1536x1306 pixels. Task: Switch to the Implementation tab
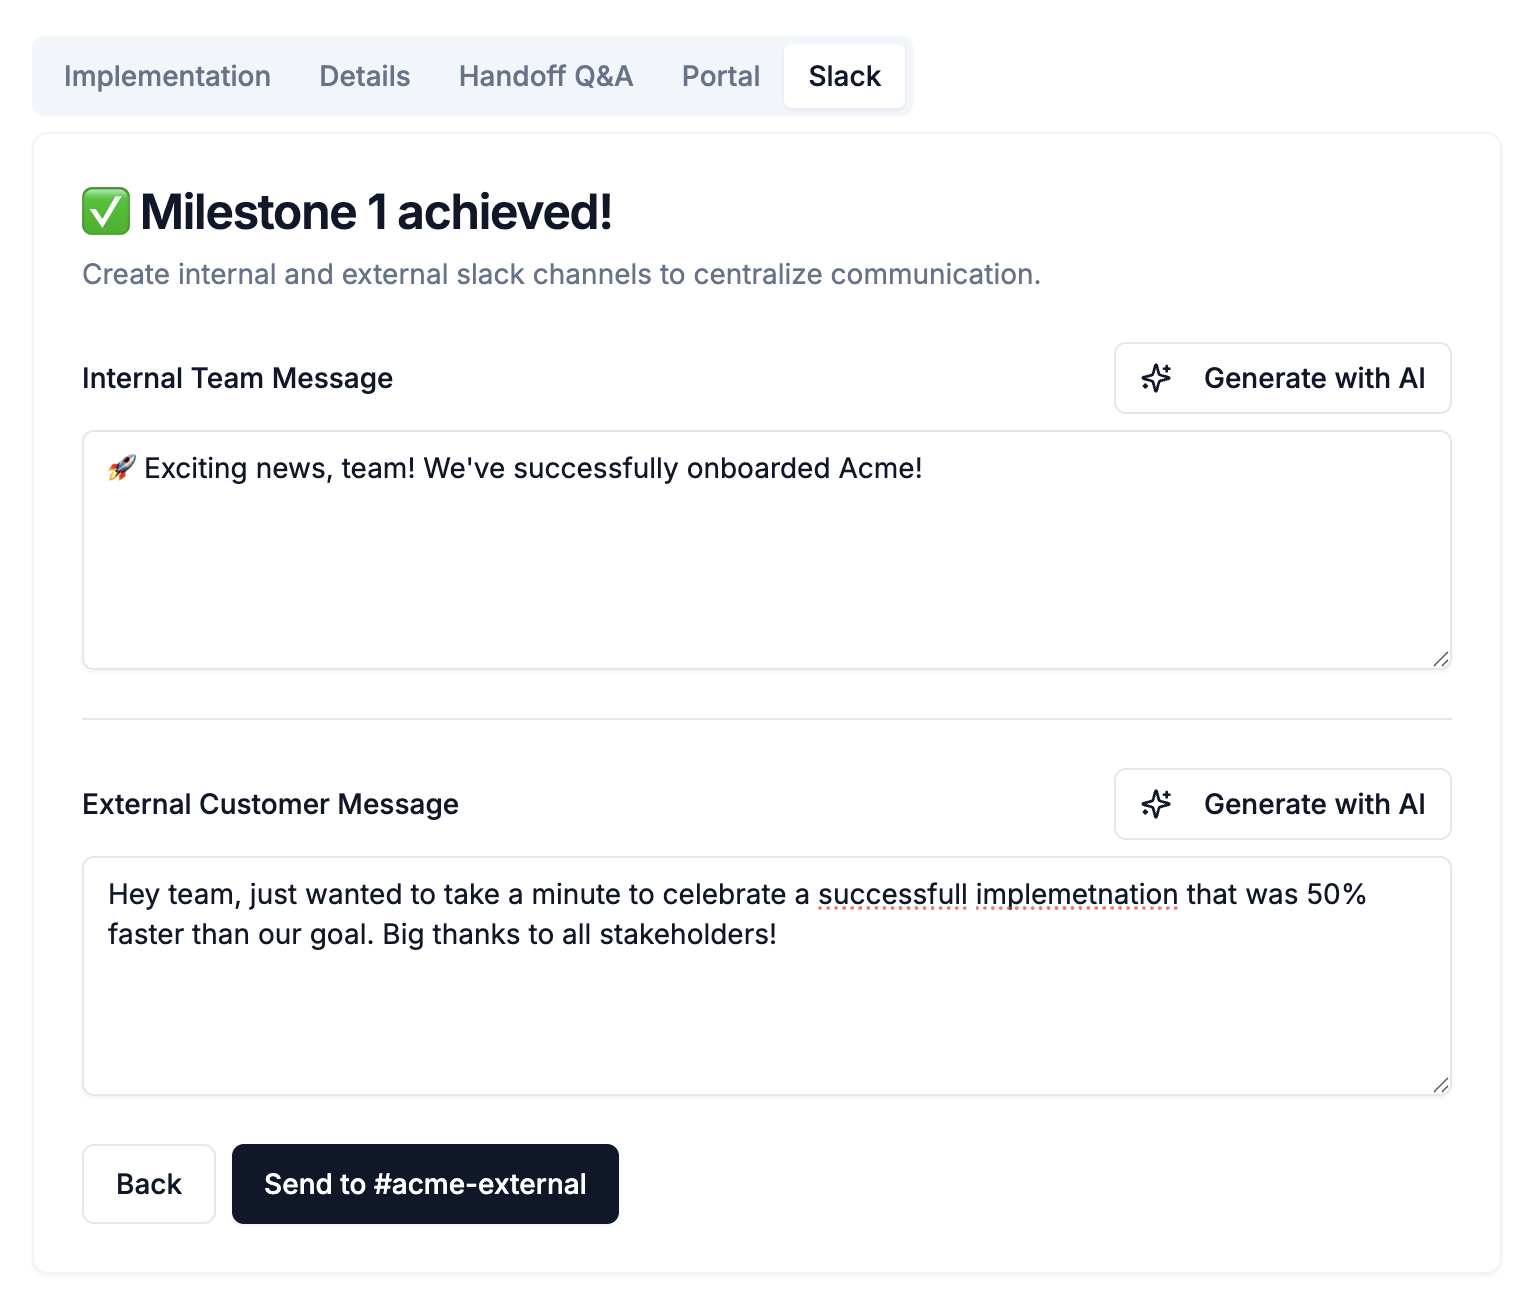point(167,76)
